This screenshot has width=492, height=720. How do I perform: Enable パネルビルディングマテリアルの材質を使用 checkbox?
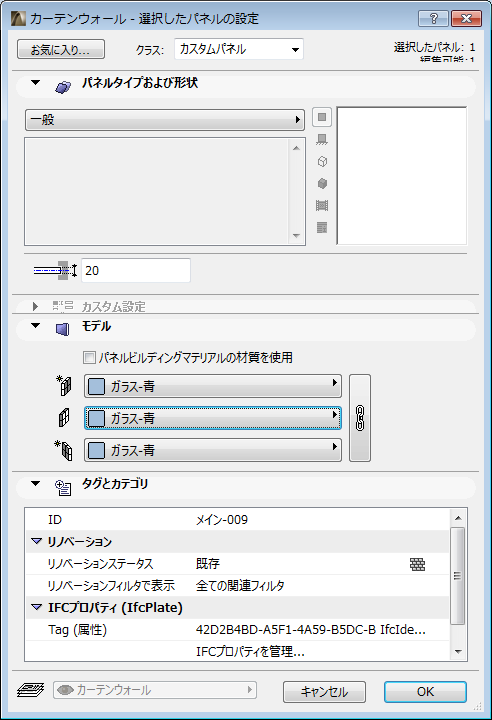[x=89, y=357]
